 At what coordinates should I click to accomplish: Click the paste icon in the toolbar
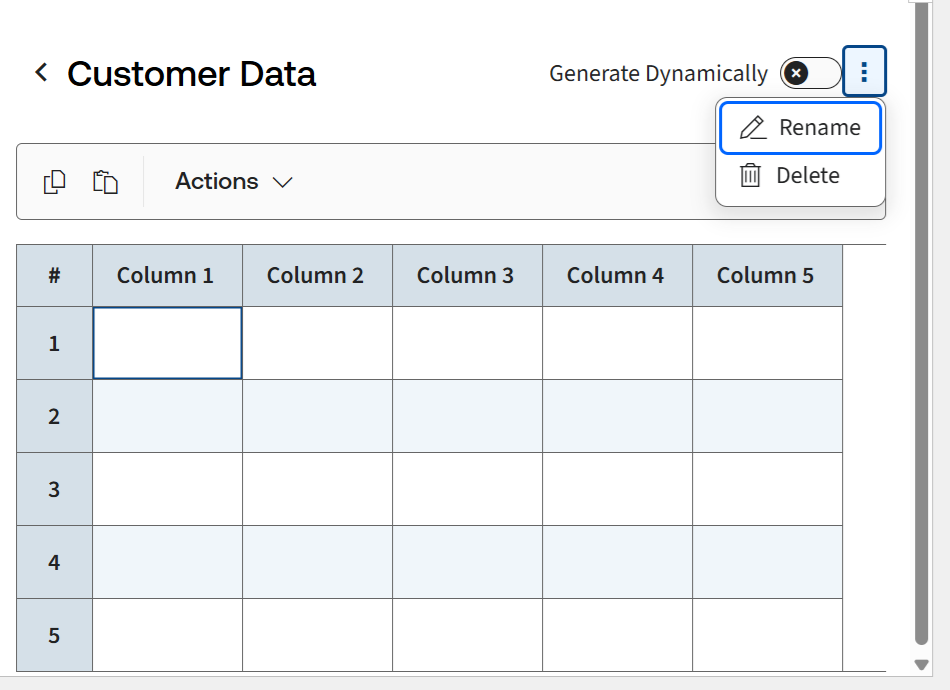click(x=104, y=181)
